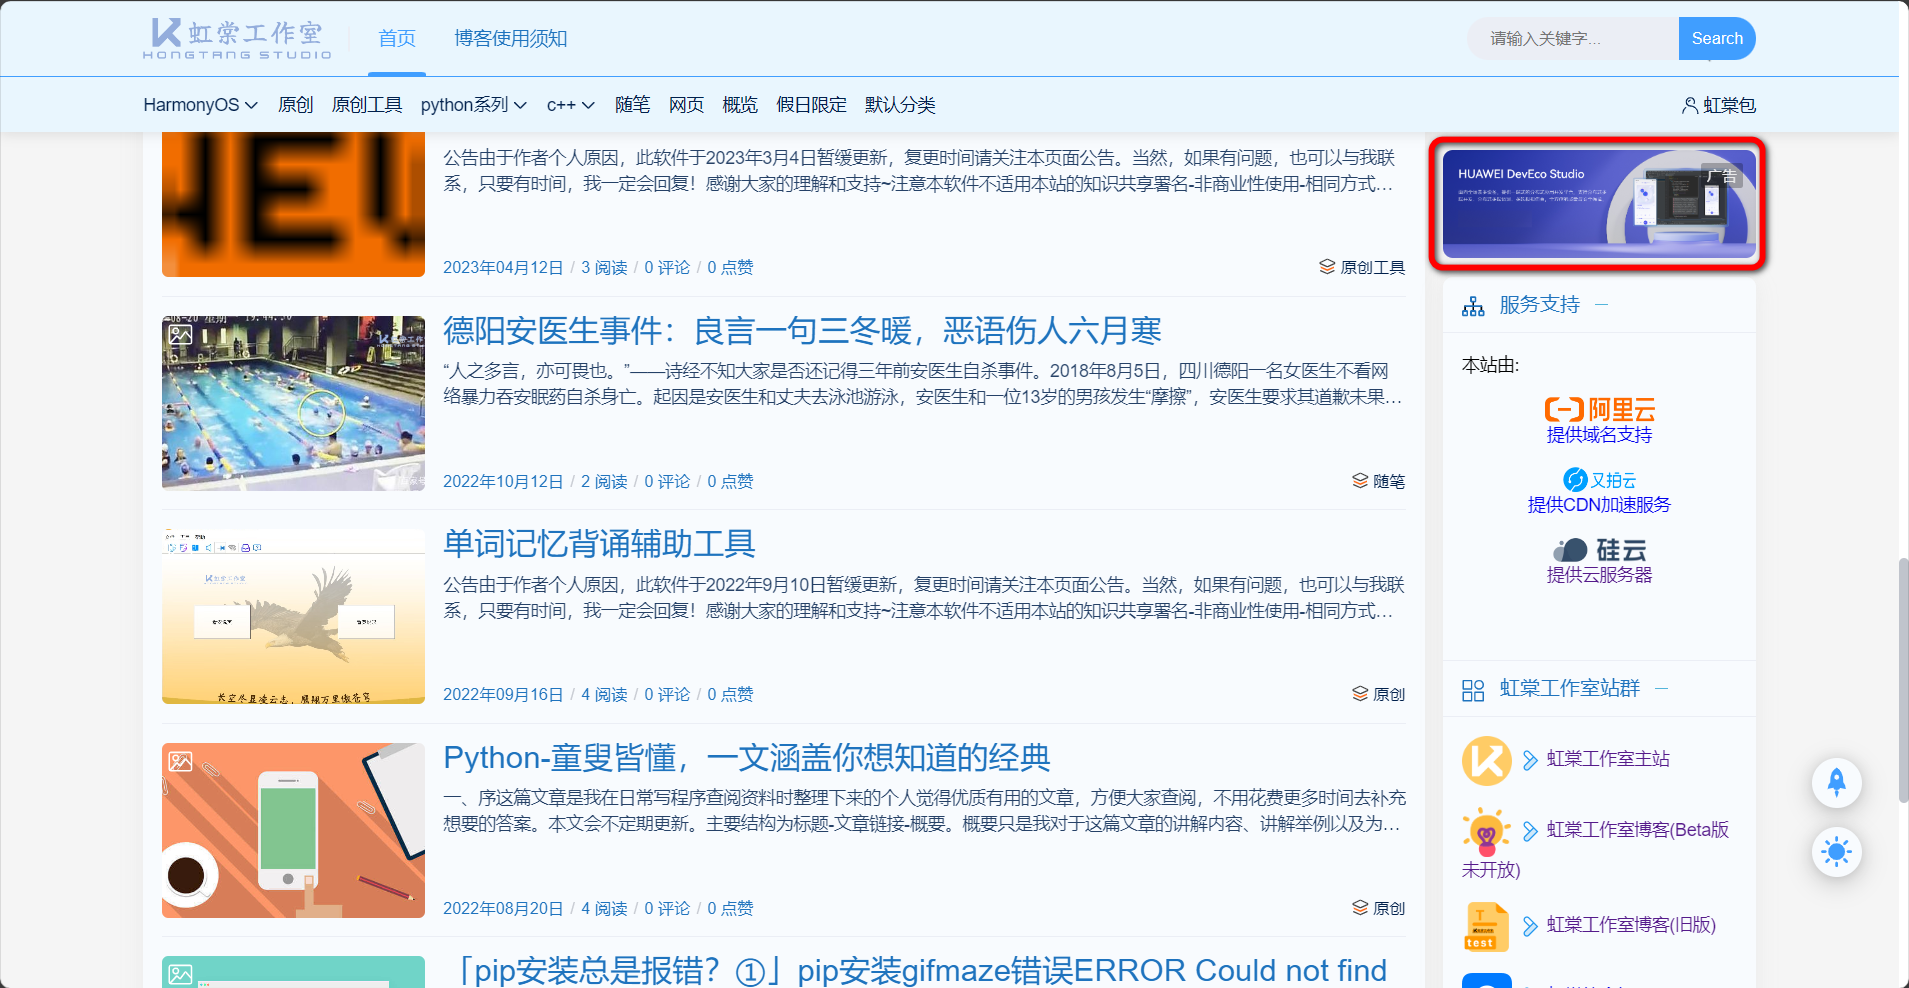This screenshot has width=1909, height=988.
Task: Collapse the 服务支持 panel with minus icon
Action: 1602,305
